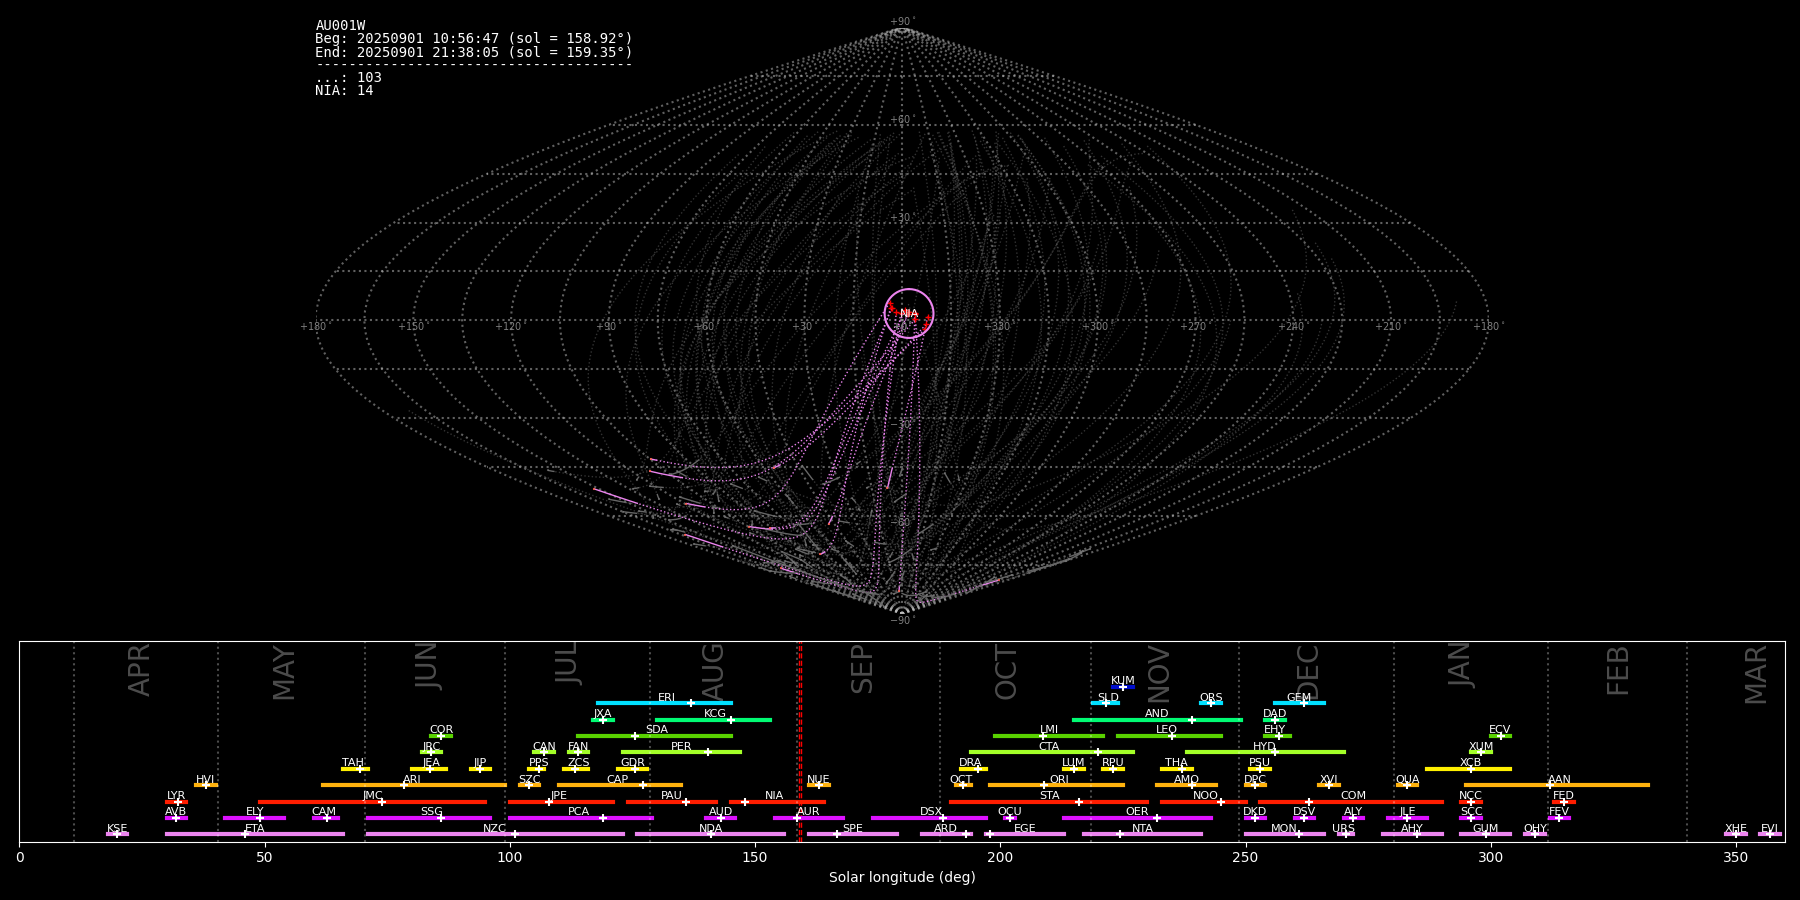The width and height of the screenshot is (1800, 900).
Task: Select the LMI shower bar
Action: [x=1049, y=736]
